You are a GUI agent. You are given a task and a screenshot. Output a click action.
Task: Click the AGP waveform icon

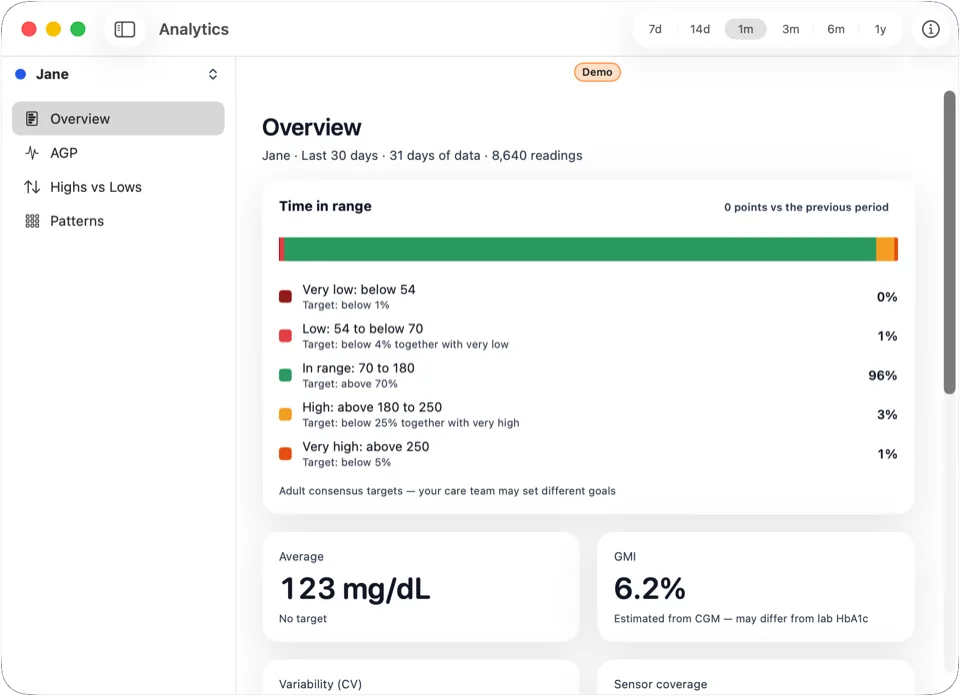pos(32,153)
